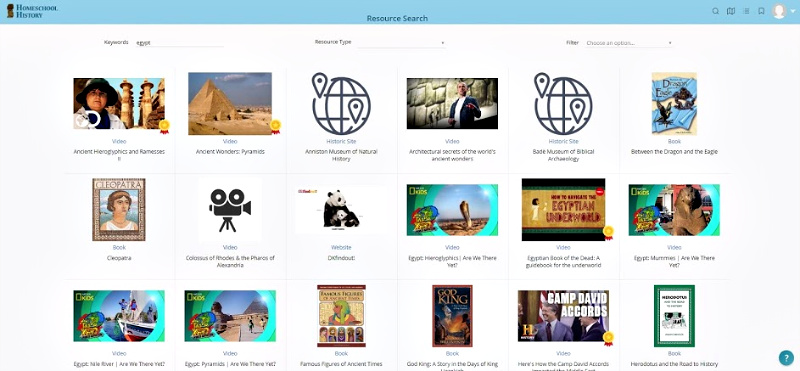Image resolution: width=800 pixels, height=371 pixels.
Task: Click the user avatar picture
Action: tap(779, 11)
